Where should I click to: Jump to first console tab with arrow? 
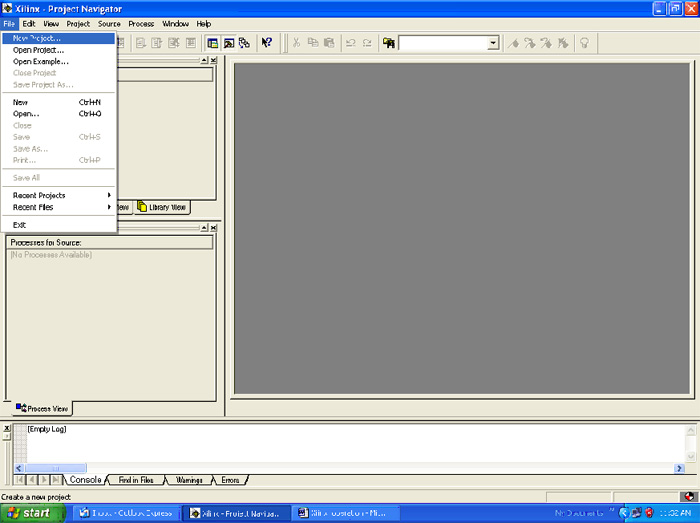click(x=19, y=480)
